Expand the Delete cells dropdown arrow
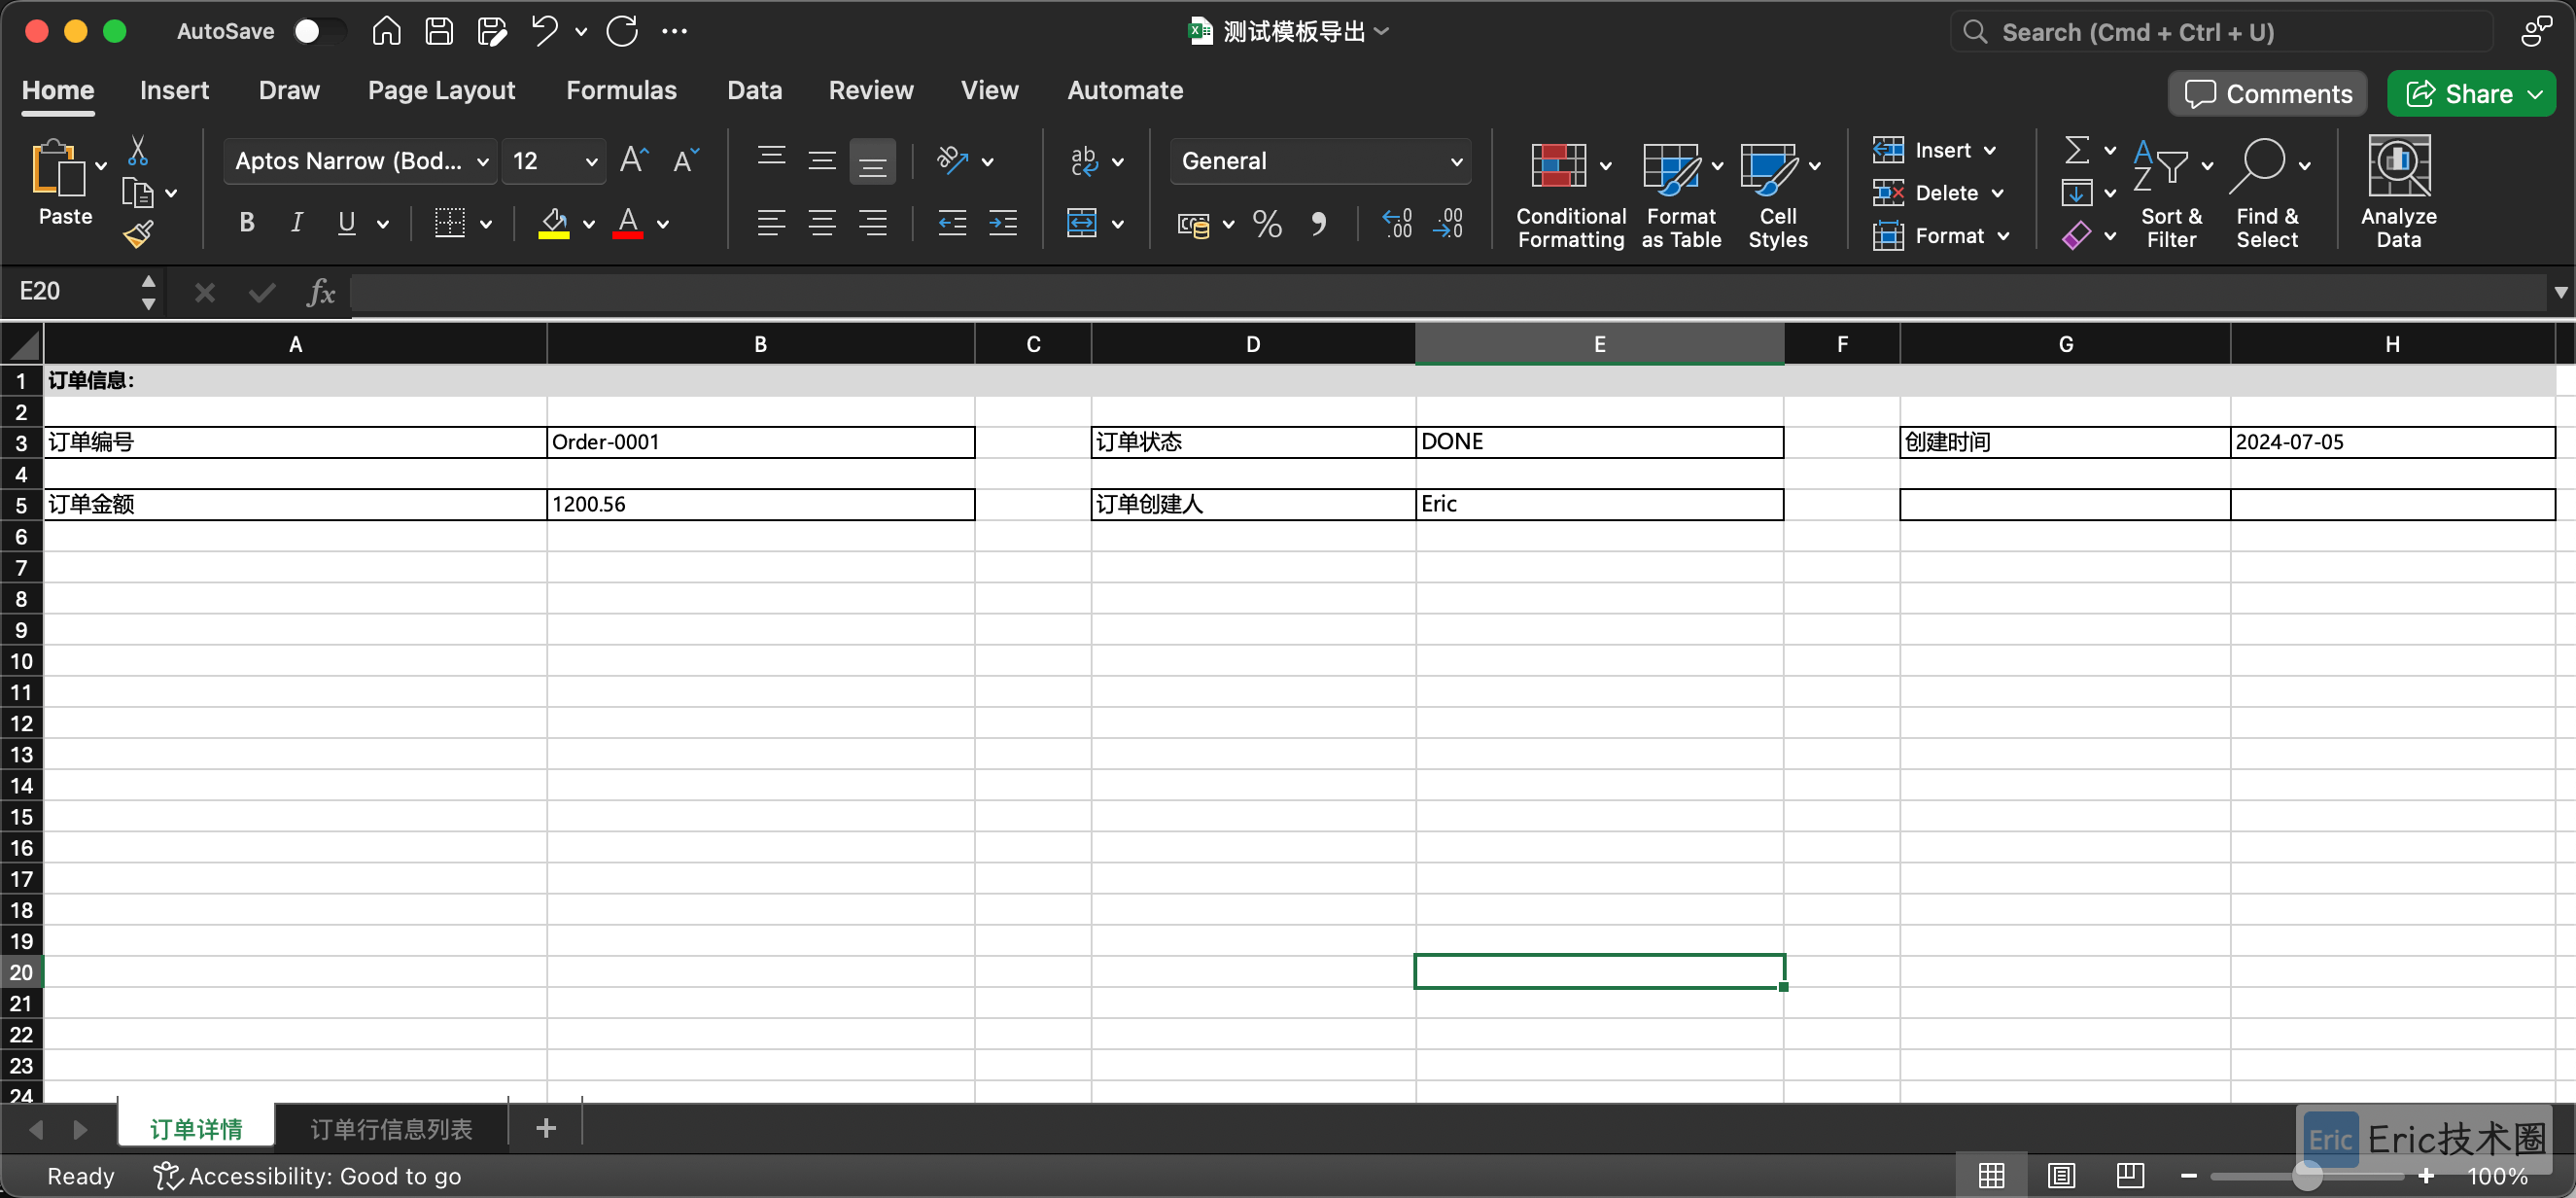 (1997, 193)
